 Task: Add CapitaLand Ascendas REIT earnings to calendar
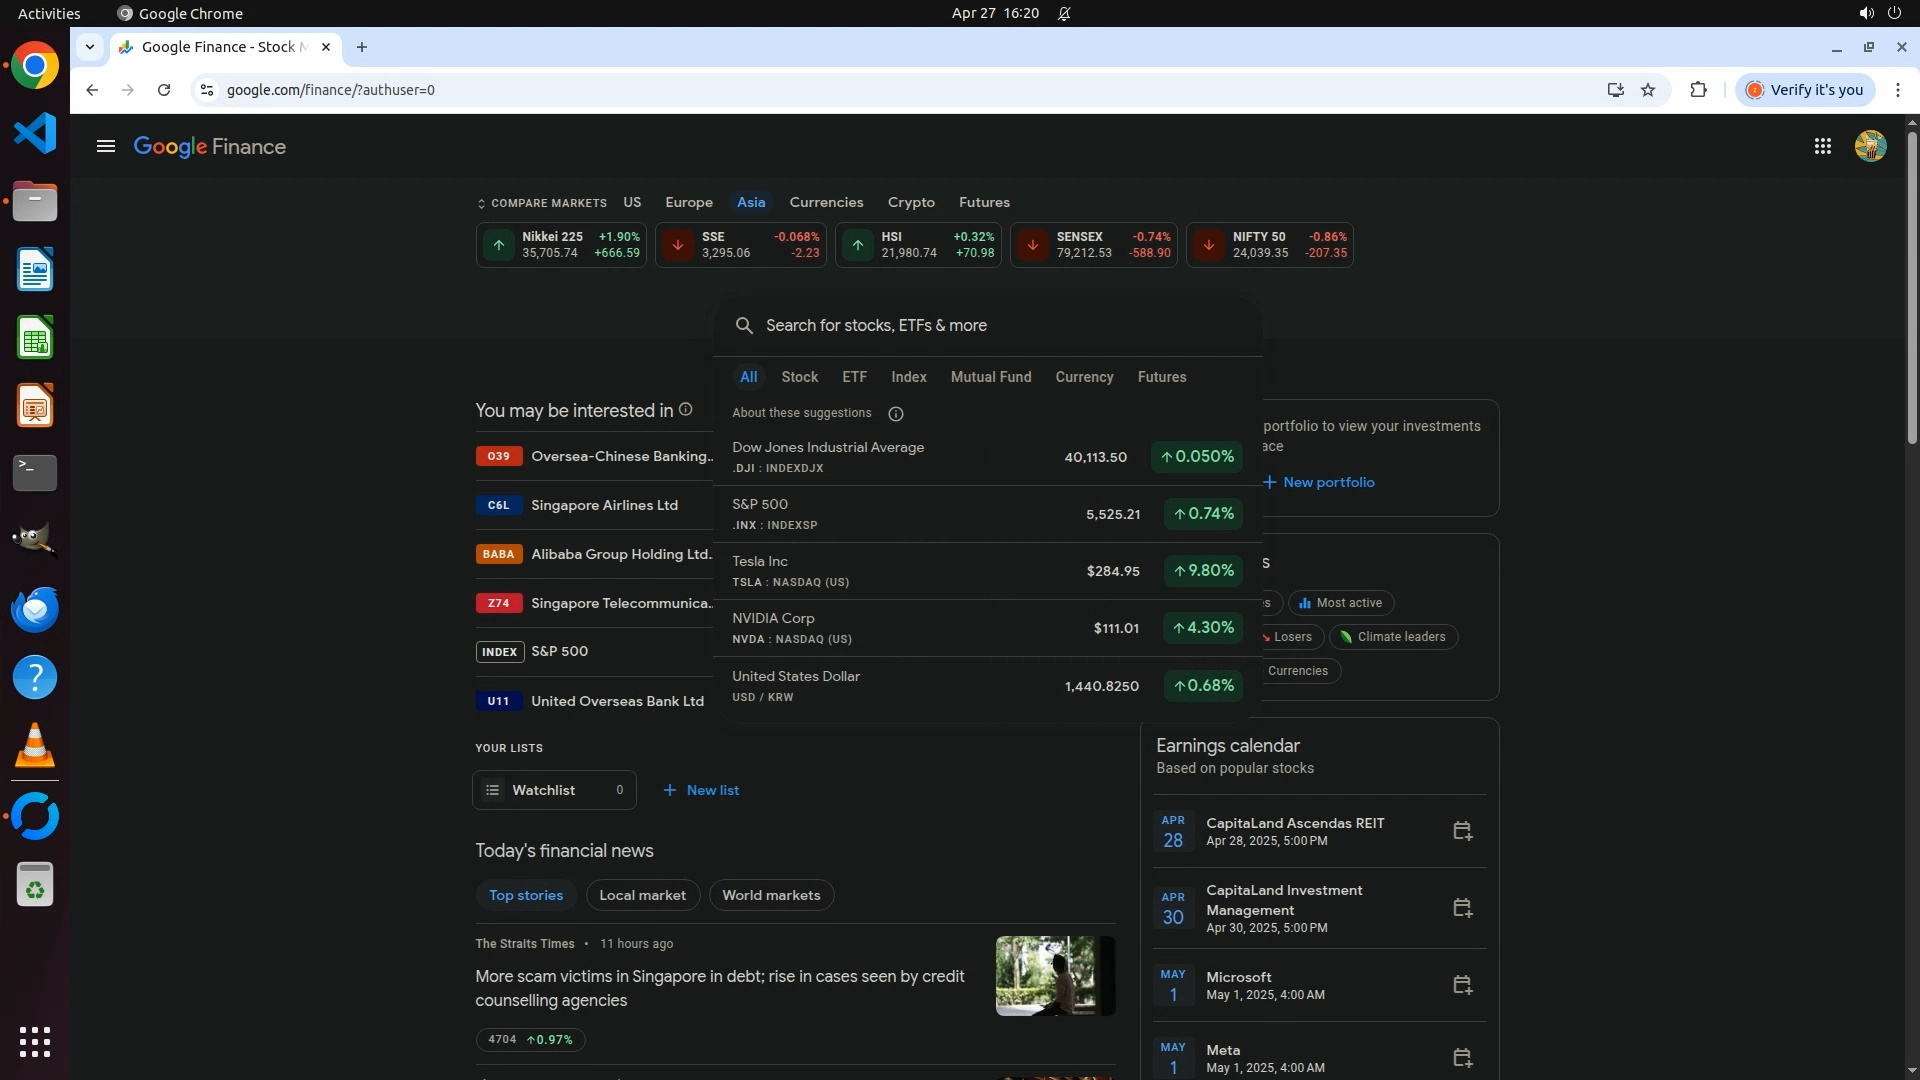[1462, 831]
